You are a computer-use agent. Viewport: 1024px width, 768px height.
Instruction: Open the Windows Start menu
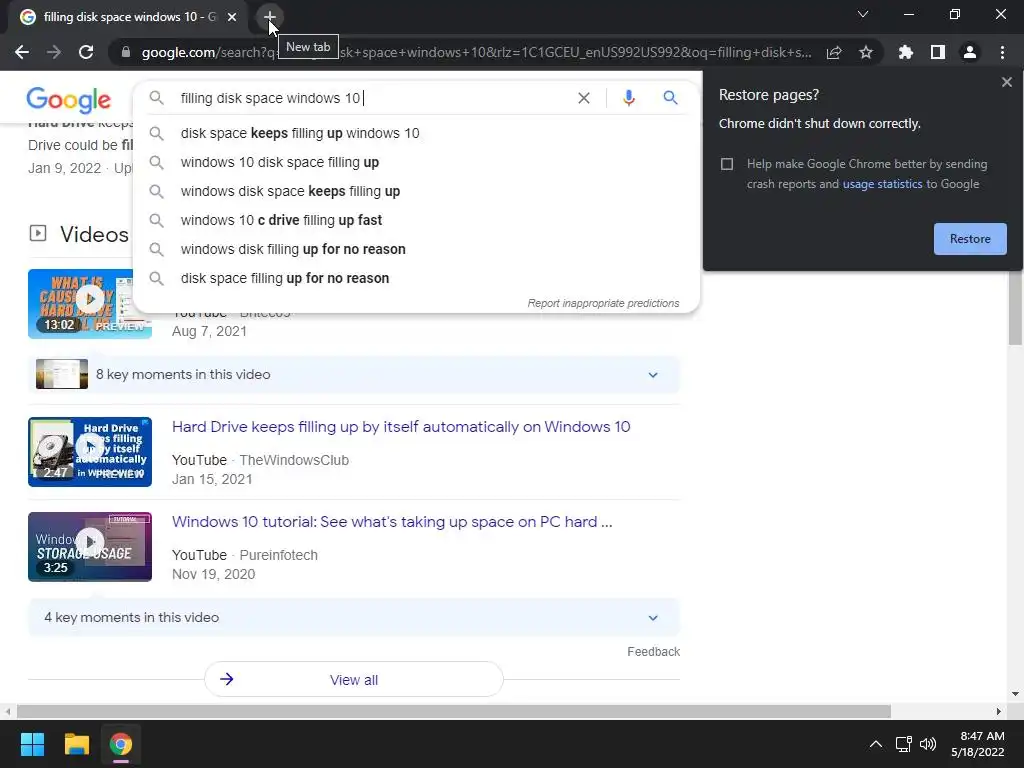coord(32,744)
